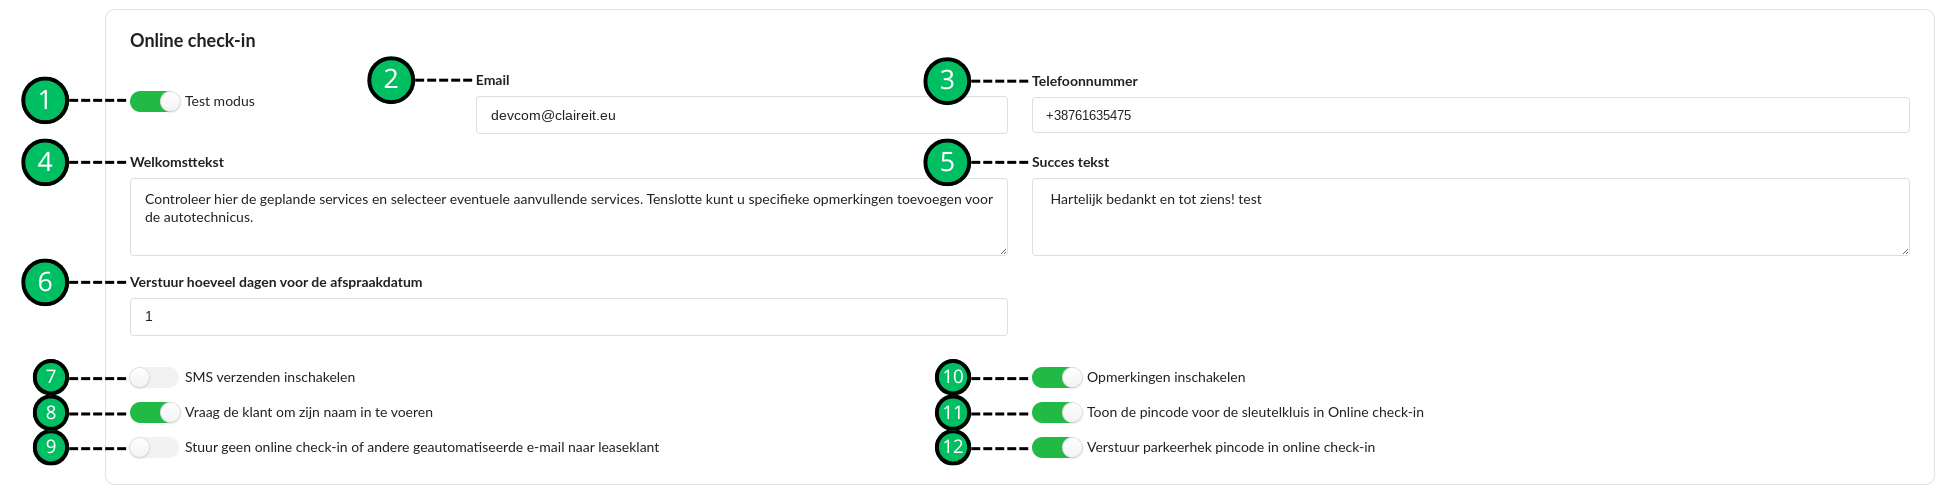
Task: Click into the Email input field
Action: 741,115
